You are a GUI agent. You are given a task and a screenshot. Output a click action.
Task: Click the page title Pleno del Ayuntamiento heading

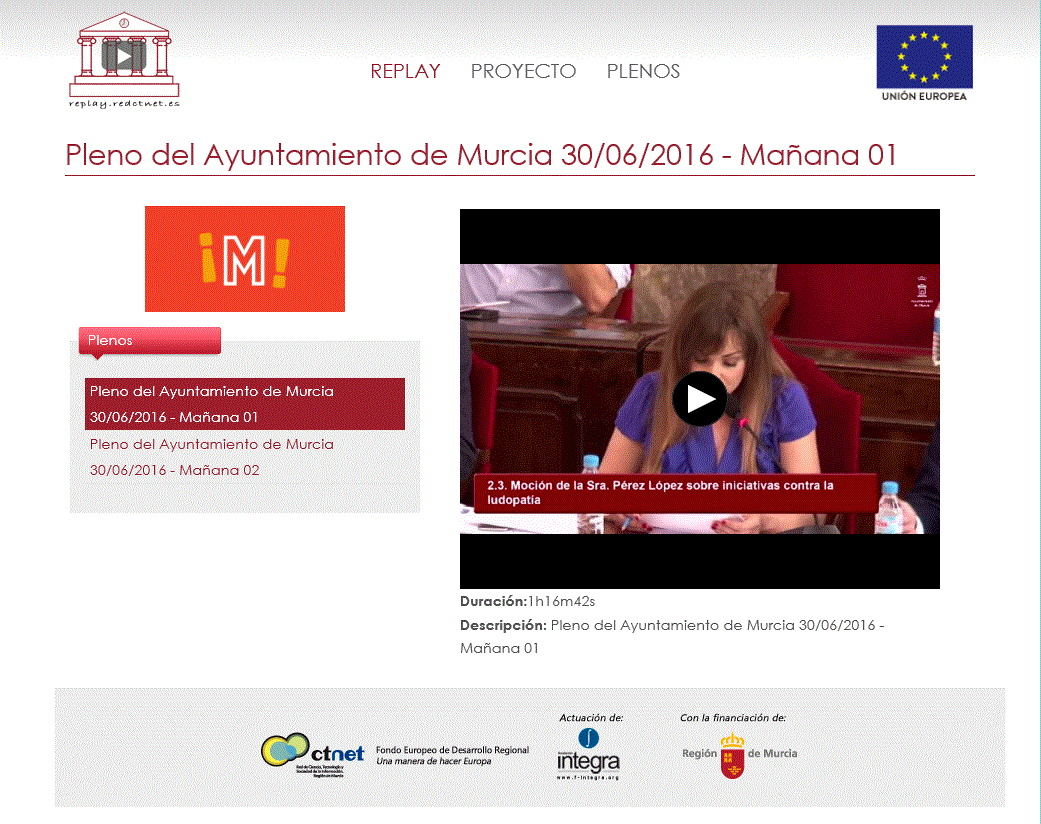coord(480,155)
